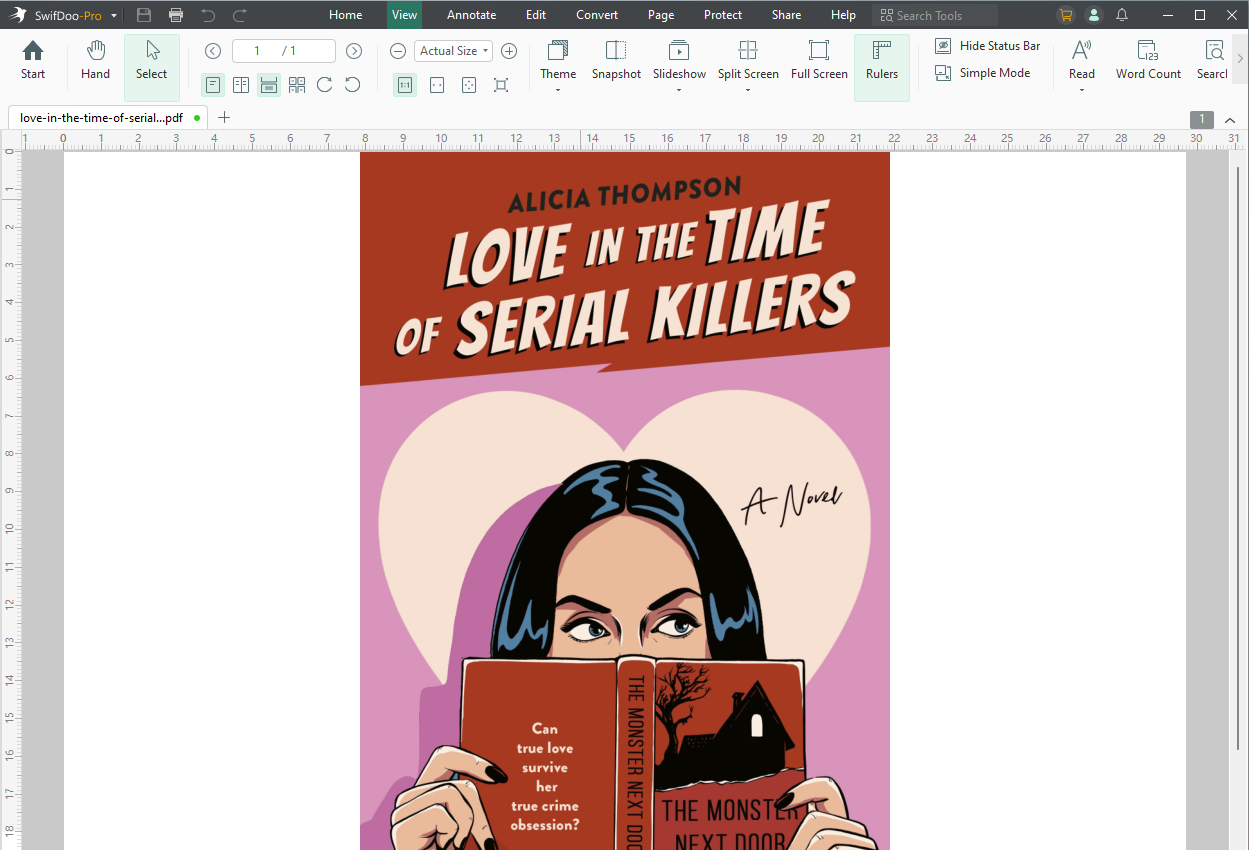
Task: Select the View tab
Action: (405, 15)
